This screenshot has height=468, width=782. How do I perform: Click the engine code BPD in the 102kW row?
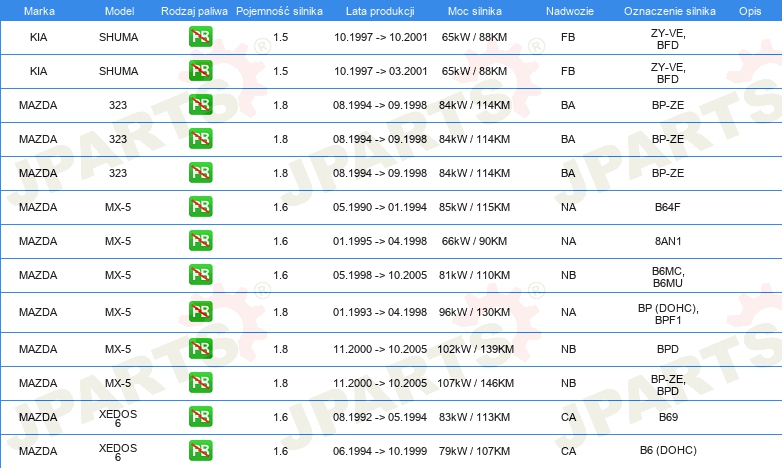668,349
